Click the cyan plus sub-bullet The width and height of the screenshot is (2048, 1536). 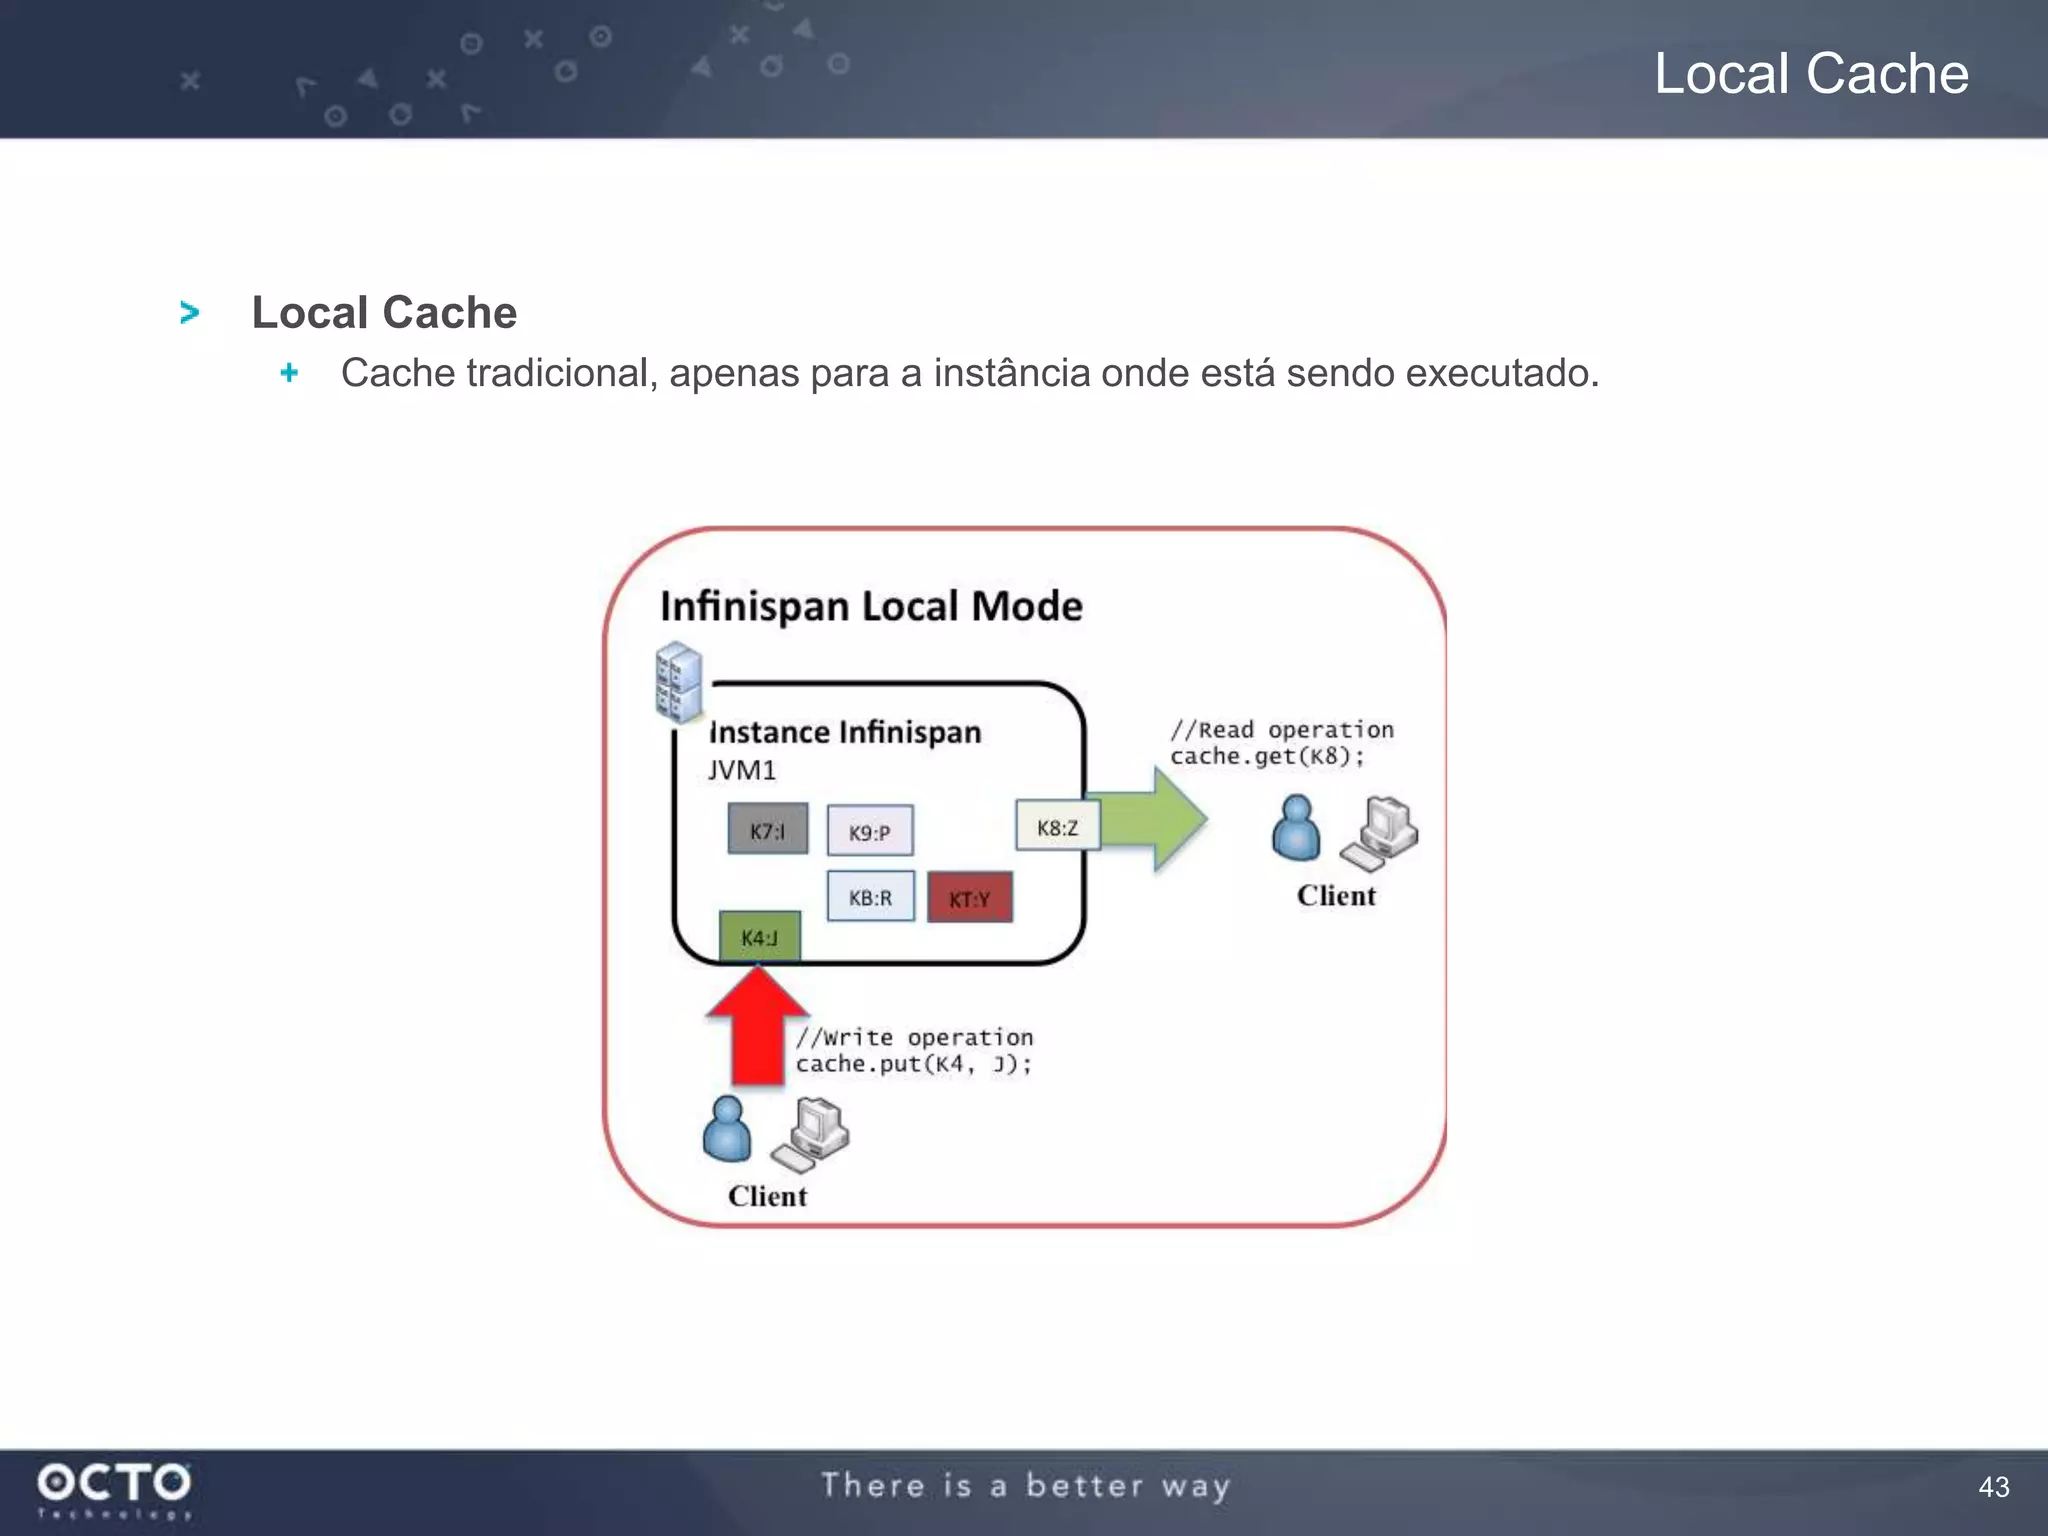coord(289,373)
